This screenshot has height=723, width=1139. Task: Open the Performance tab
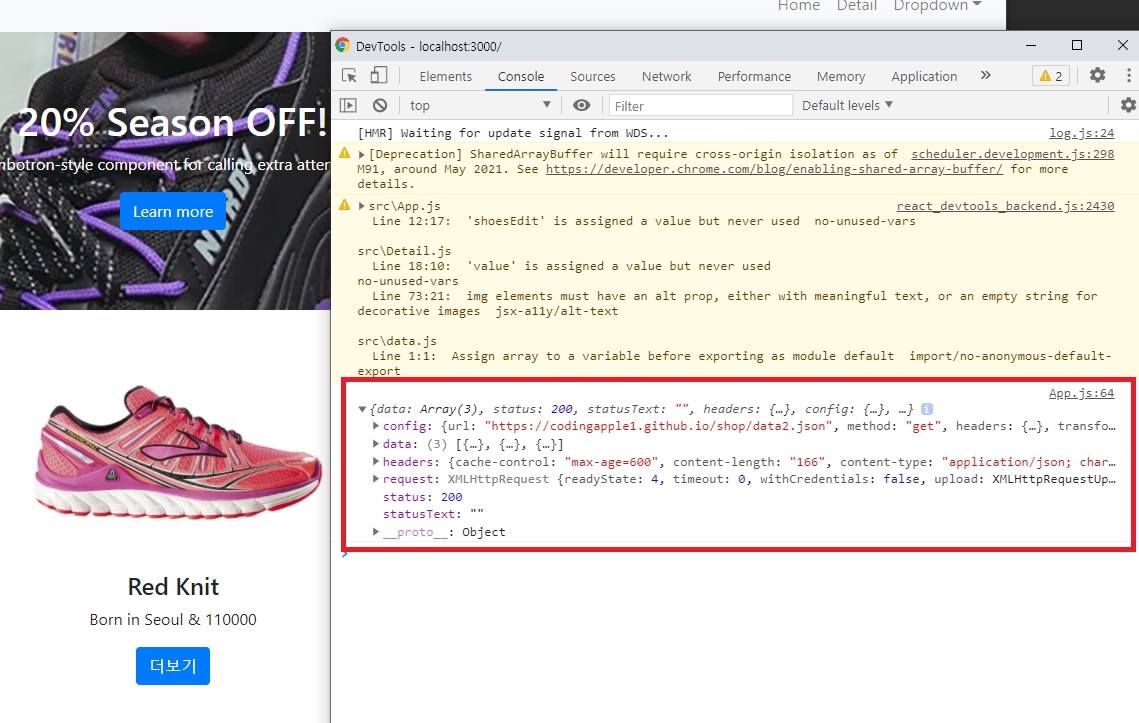click(x=754, y=76)
